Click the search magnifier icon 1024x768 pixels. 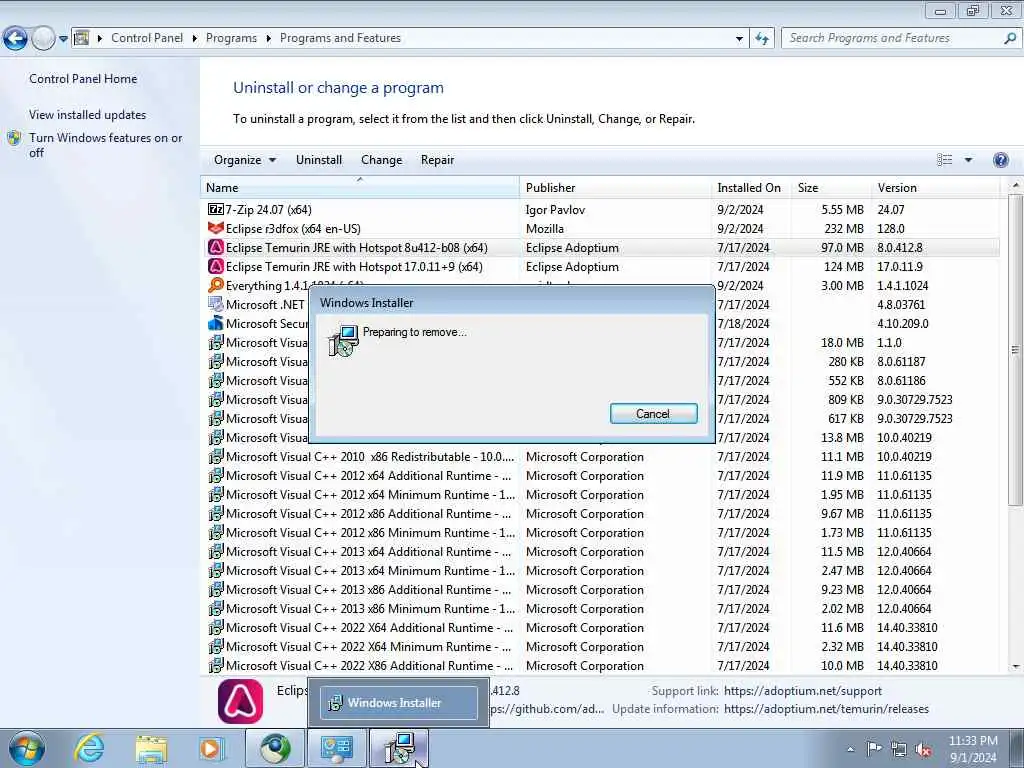pyautogui.click(x=1010, y=38)
